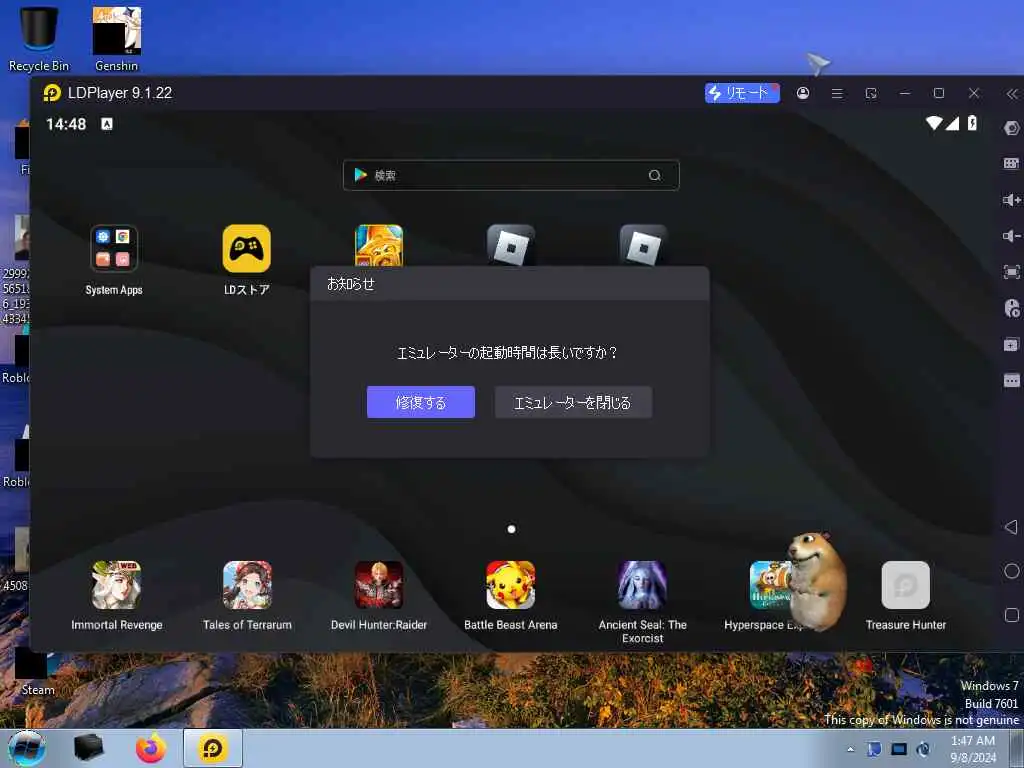The width and height of the screenshot is (1024, 768).
Task: Tap the Android back triangle button
Action: 1012,526
